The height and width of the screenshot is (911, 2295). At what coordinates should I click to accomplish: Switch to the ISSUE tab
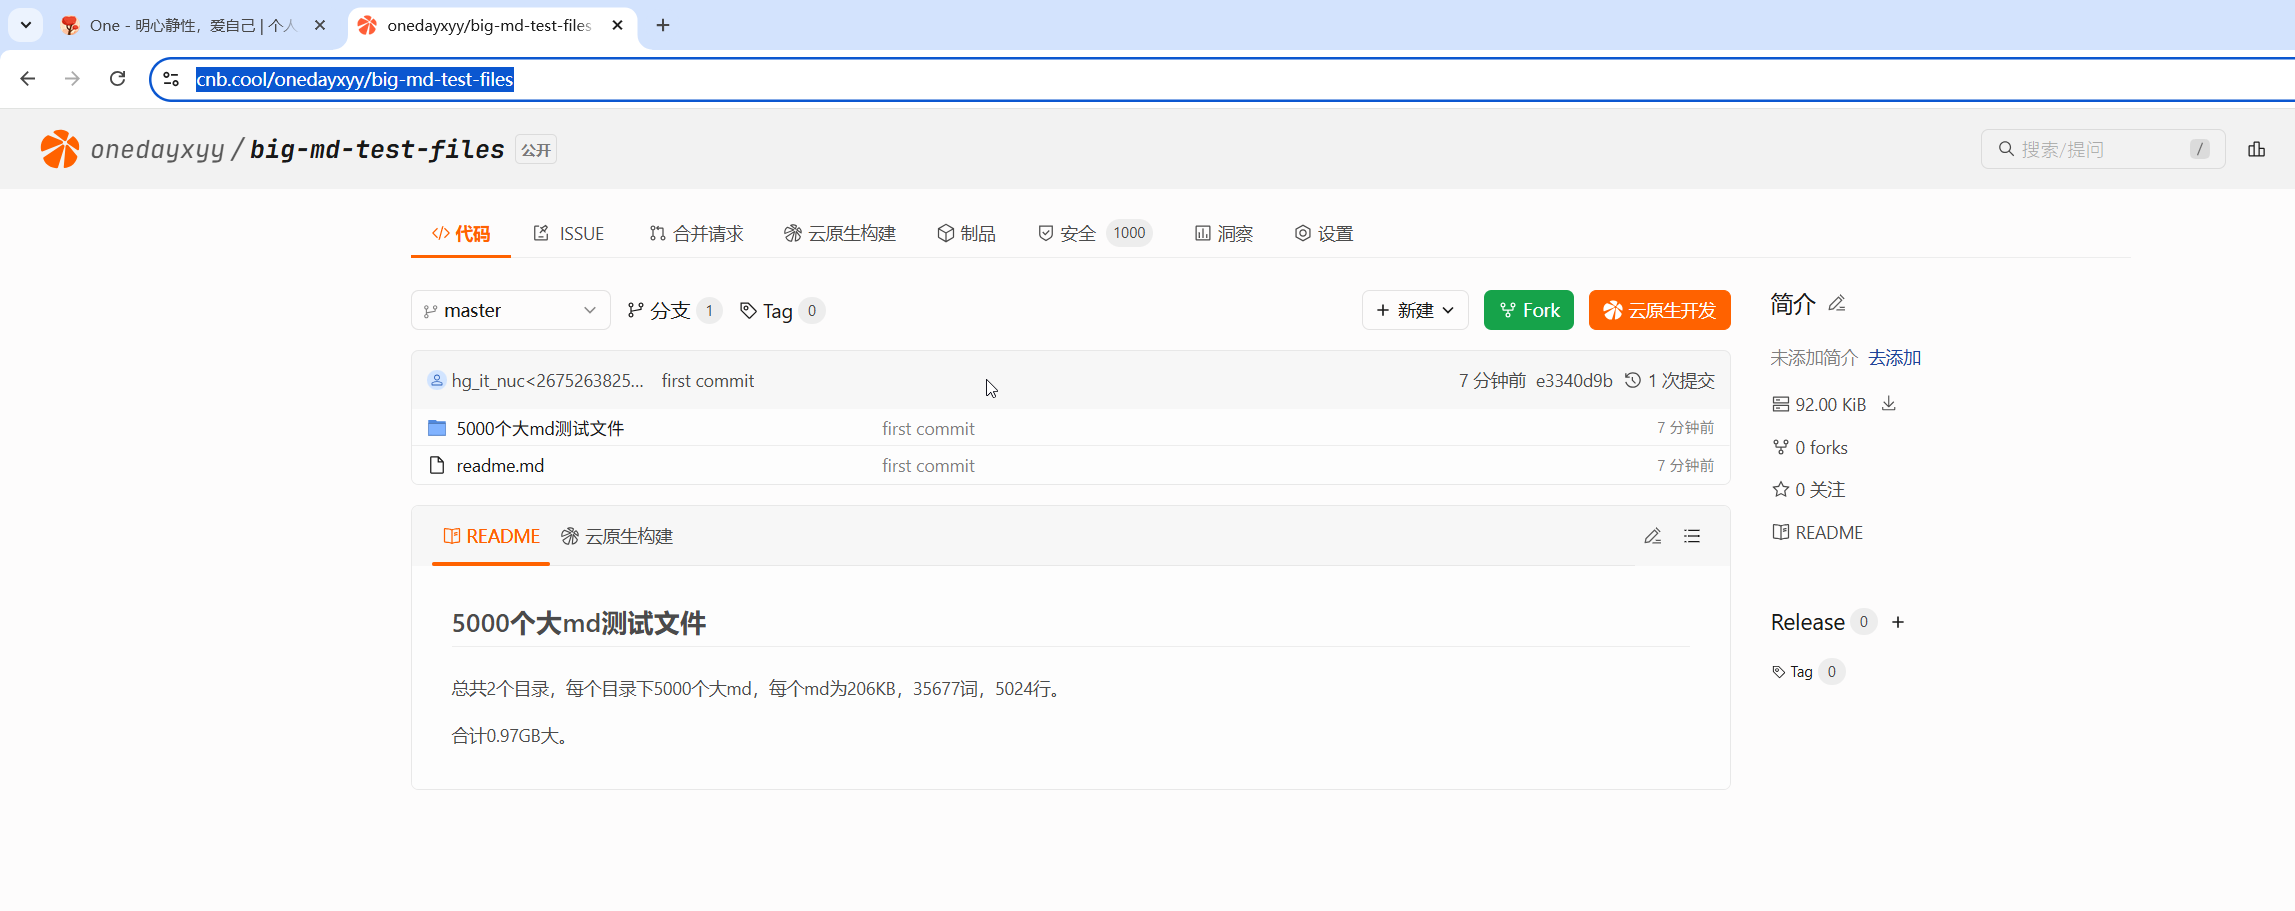[x=569, y=234]
